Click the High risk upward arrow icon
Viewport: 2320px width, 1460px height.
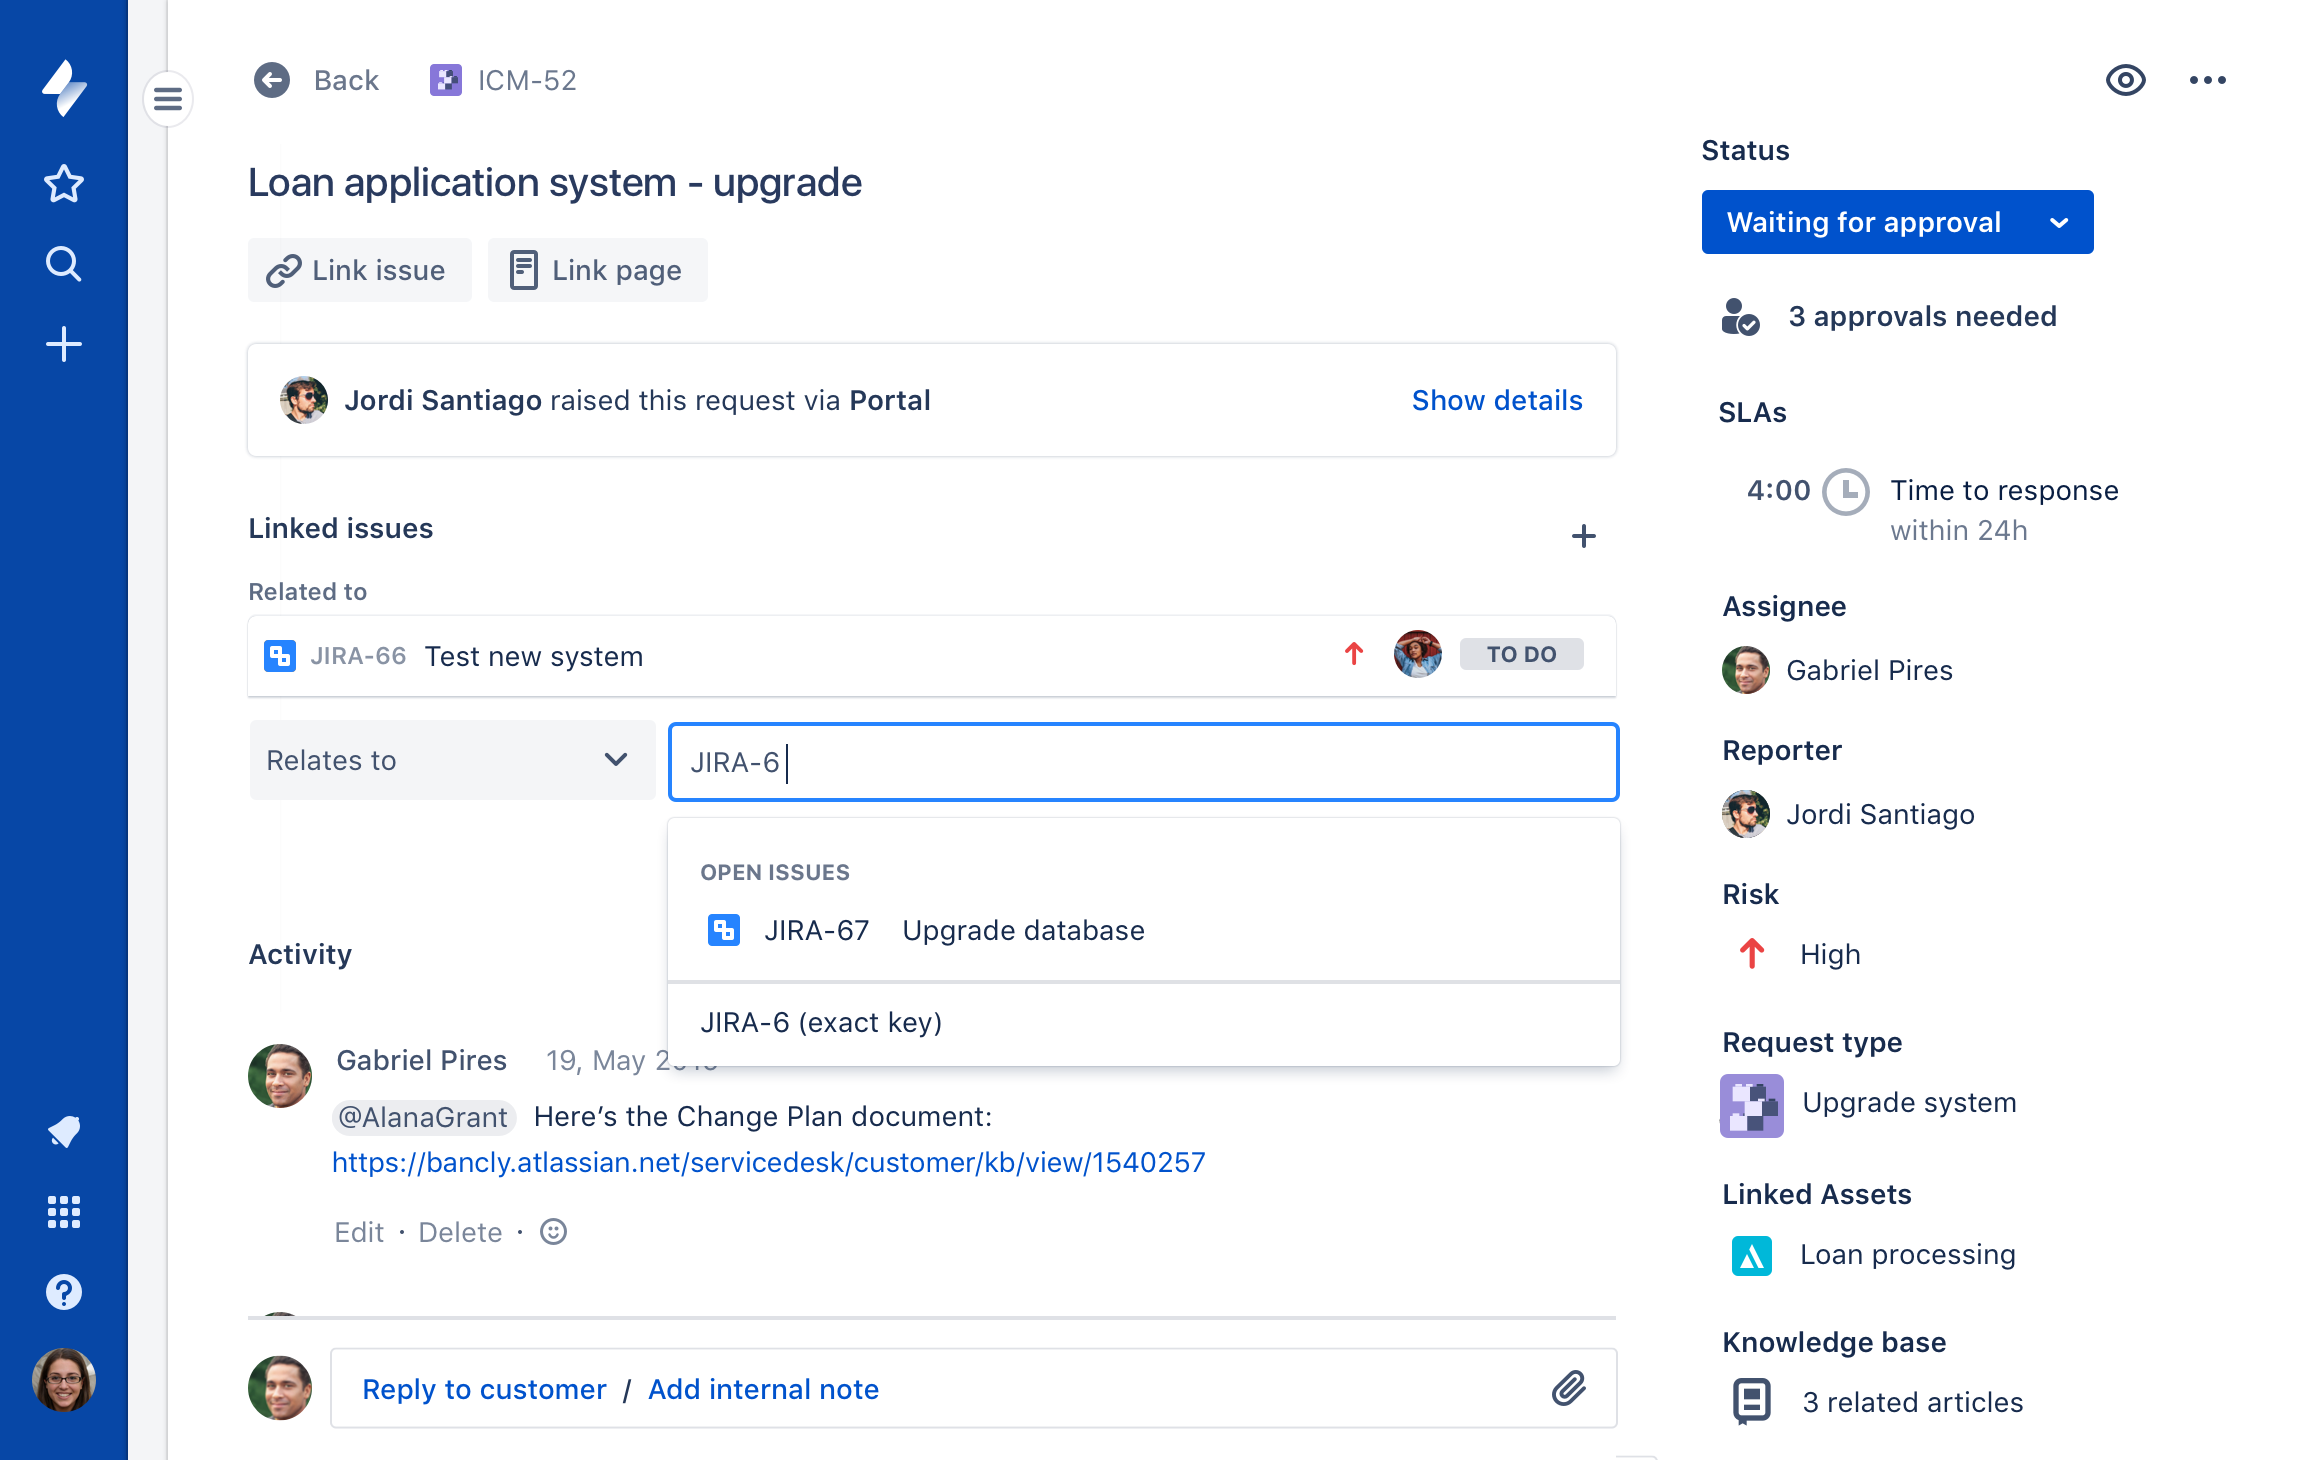coord(1753,954)
